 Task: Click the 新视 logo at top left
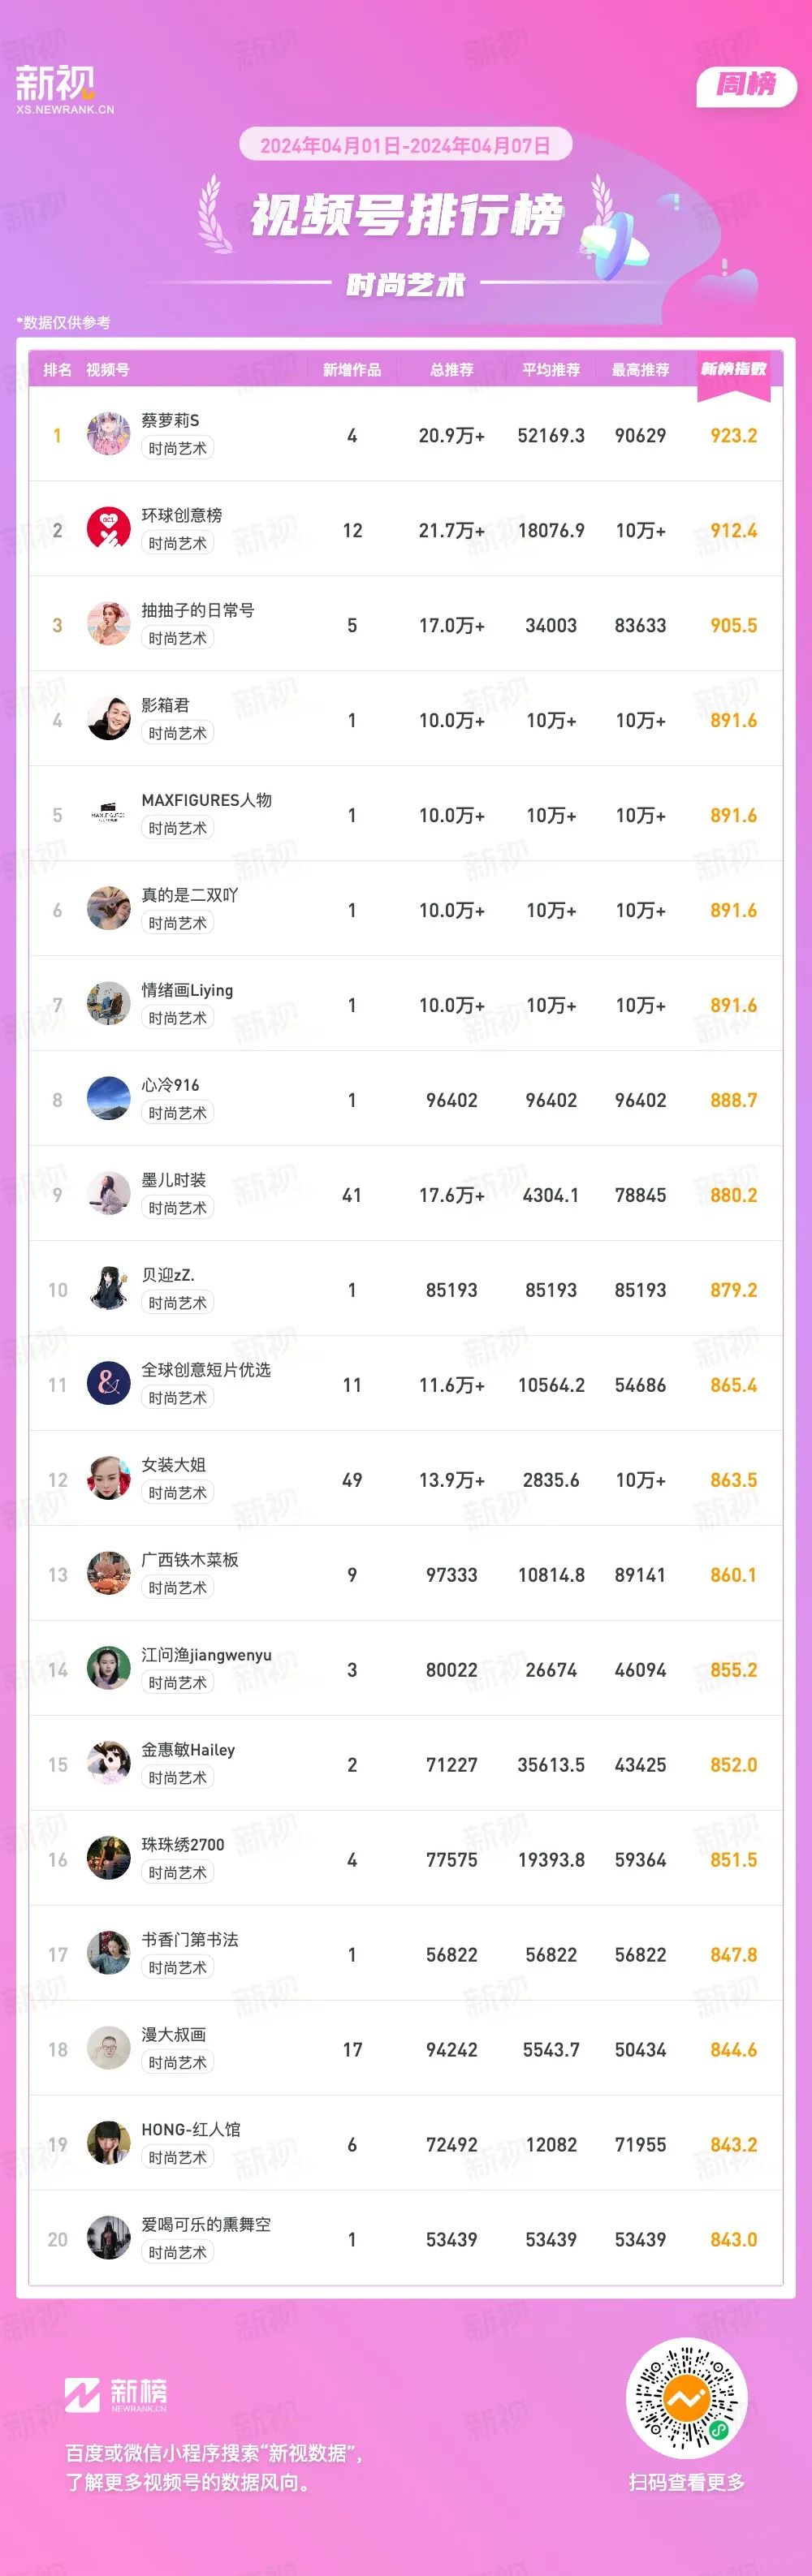tap(64, 89)
